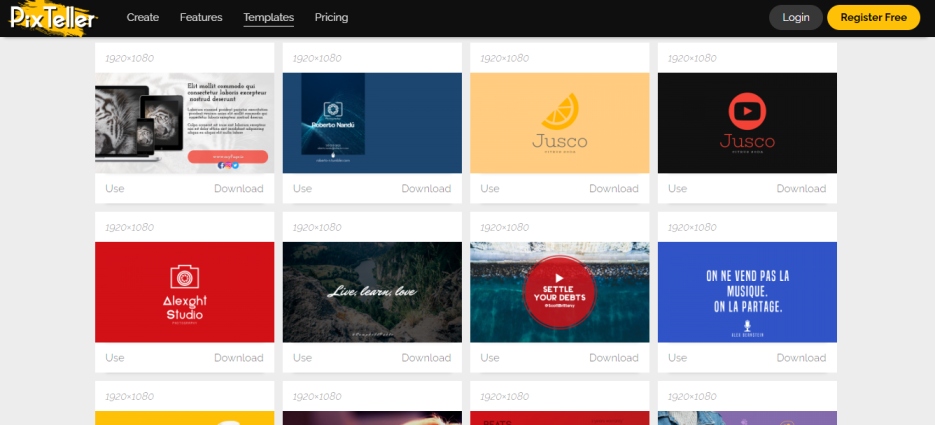Use the orange Jusco template
The image size is (935, 425).
click(490, 188)
